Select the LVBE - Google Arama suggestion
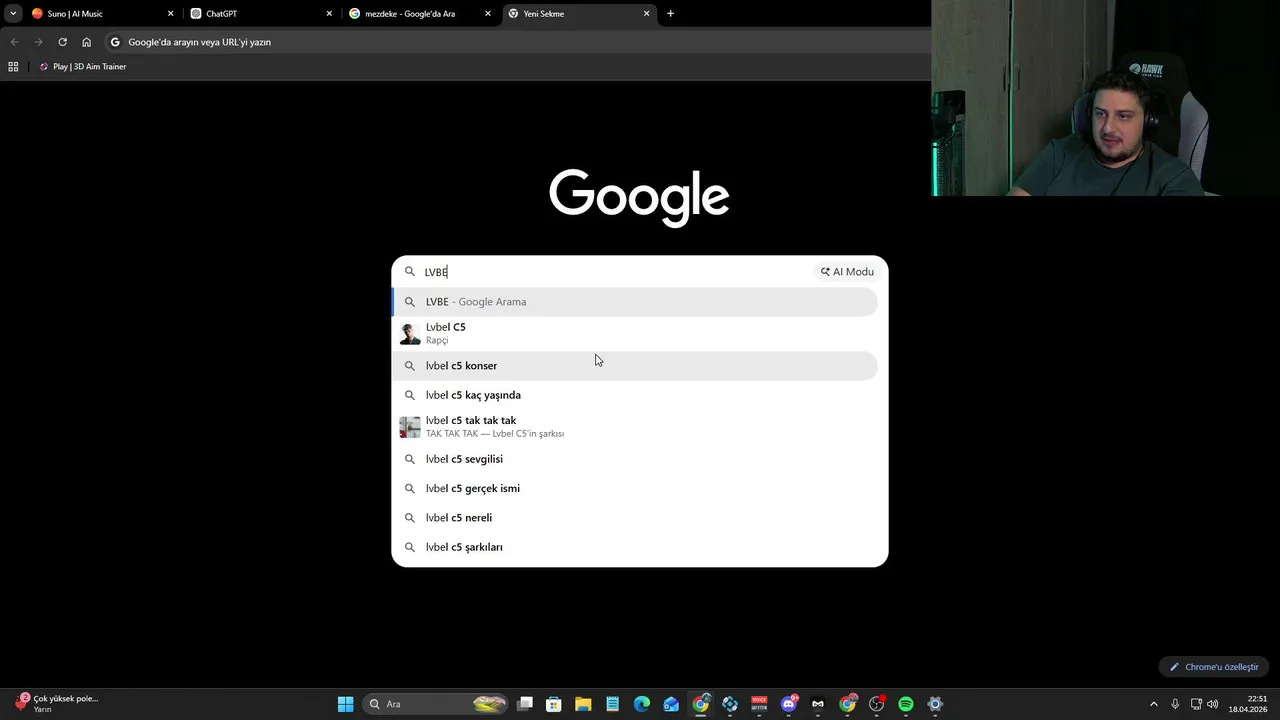This screenshot has height=720, width=1280. [x=635, y=302]
